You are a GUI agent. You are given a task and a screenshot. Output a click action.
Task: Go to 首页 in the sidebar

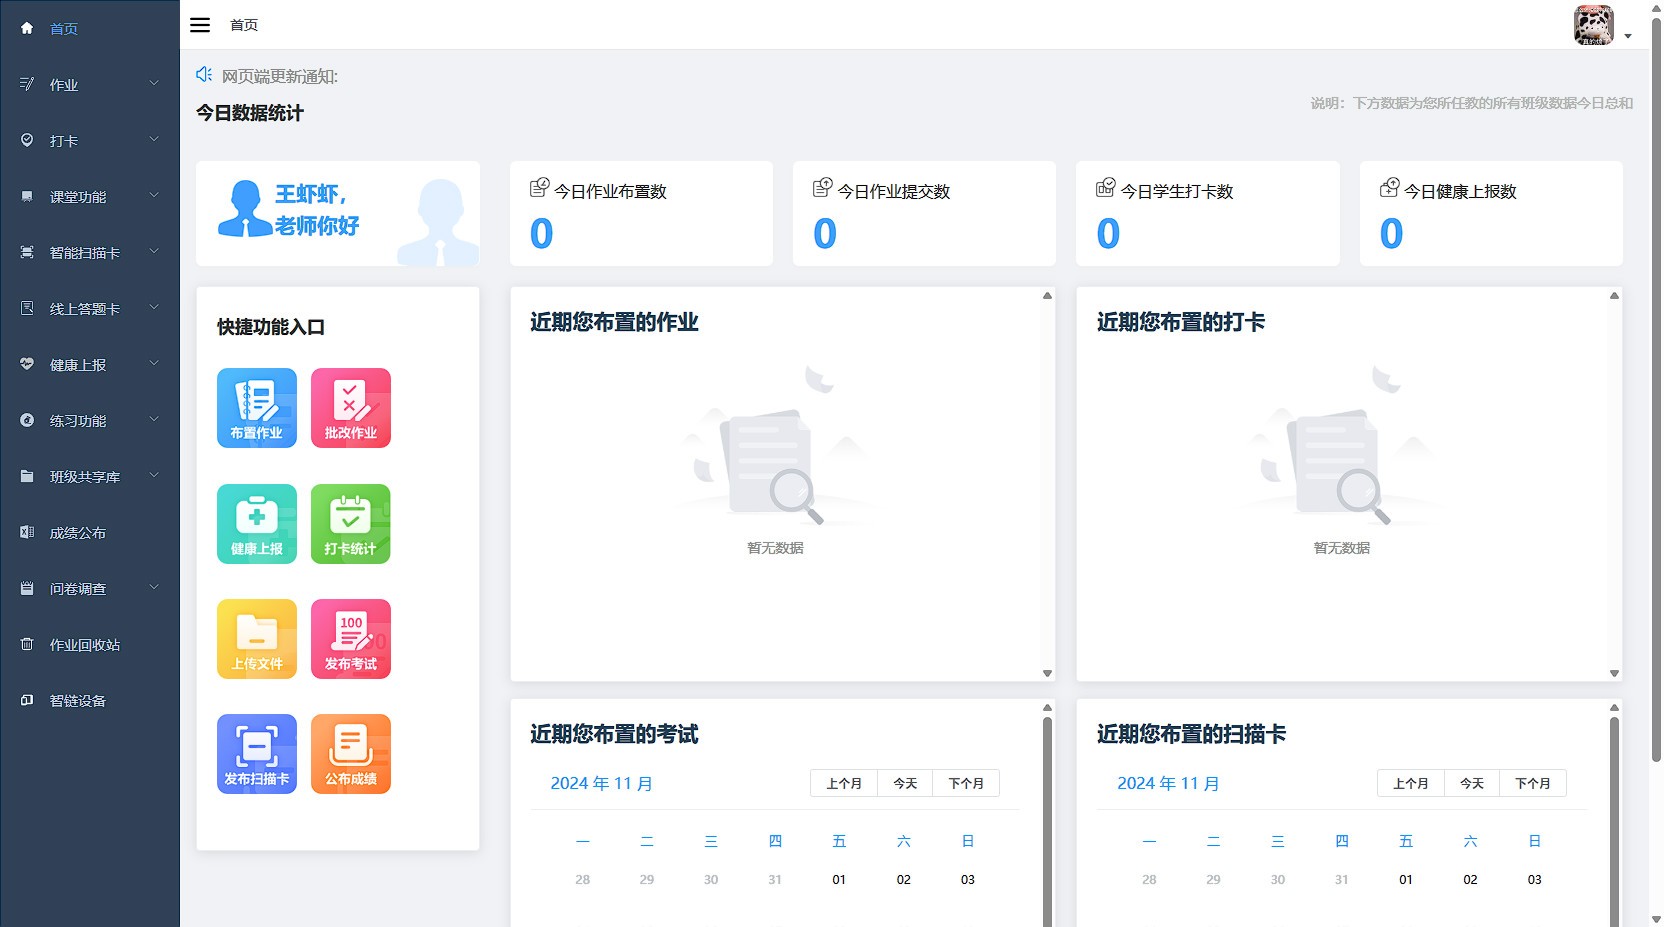pos(64,29)
